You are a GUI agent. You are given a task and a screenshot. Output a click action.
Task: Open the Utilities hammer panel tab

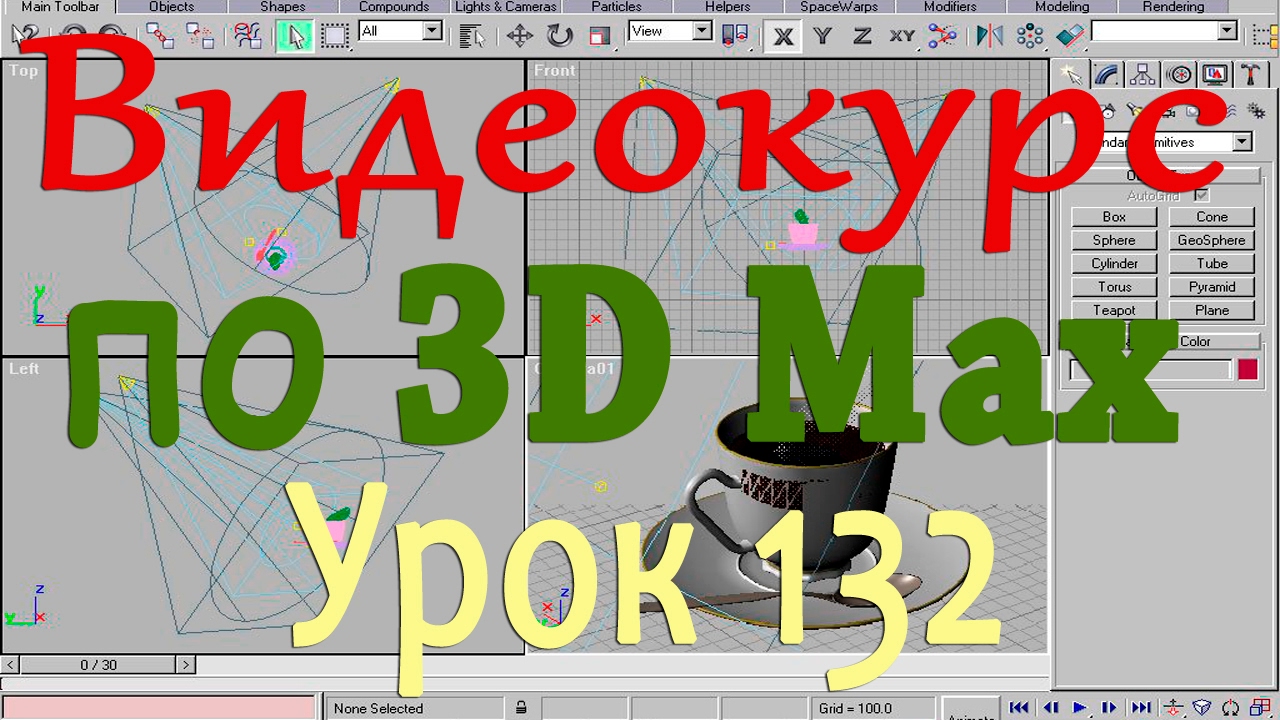[1250, 74]
